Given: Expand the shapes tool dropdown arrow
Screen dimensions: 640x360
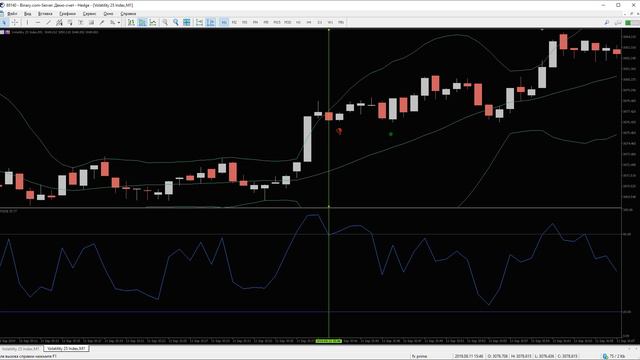Looking at the screenshot, I should [119, 22].
